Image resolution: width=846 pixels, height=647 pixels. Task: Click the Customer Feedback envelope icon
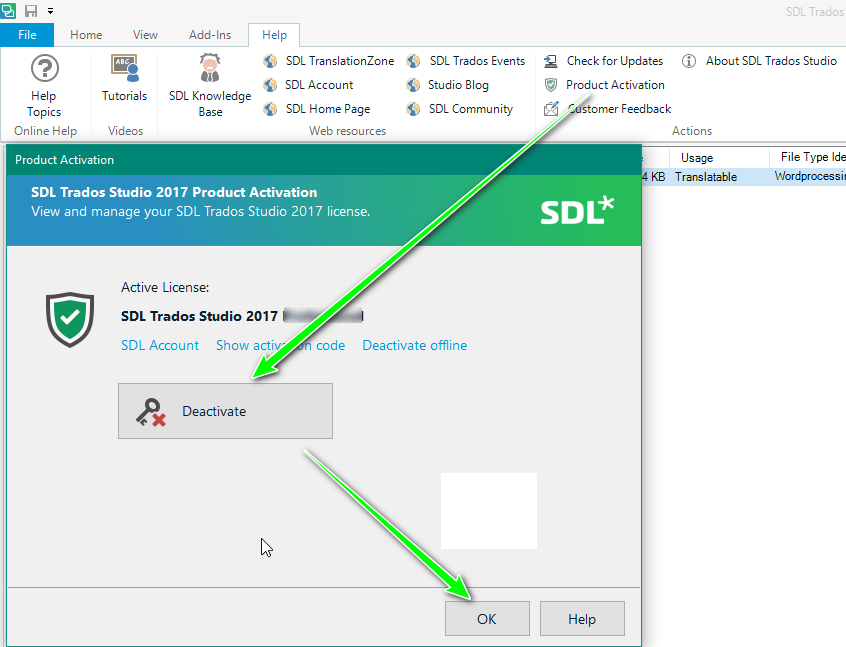pos(551,109)
